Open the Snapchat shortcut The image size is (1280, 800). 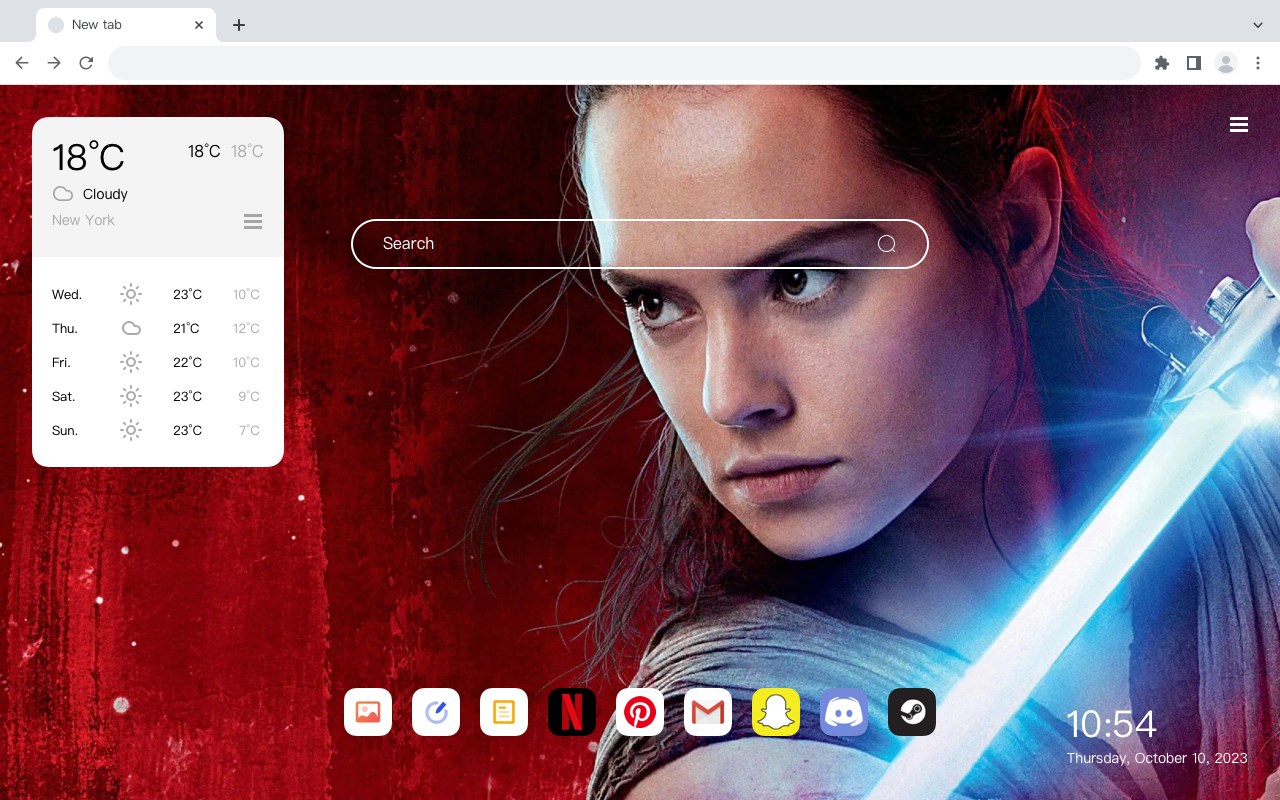coord(776,712)
